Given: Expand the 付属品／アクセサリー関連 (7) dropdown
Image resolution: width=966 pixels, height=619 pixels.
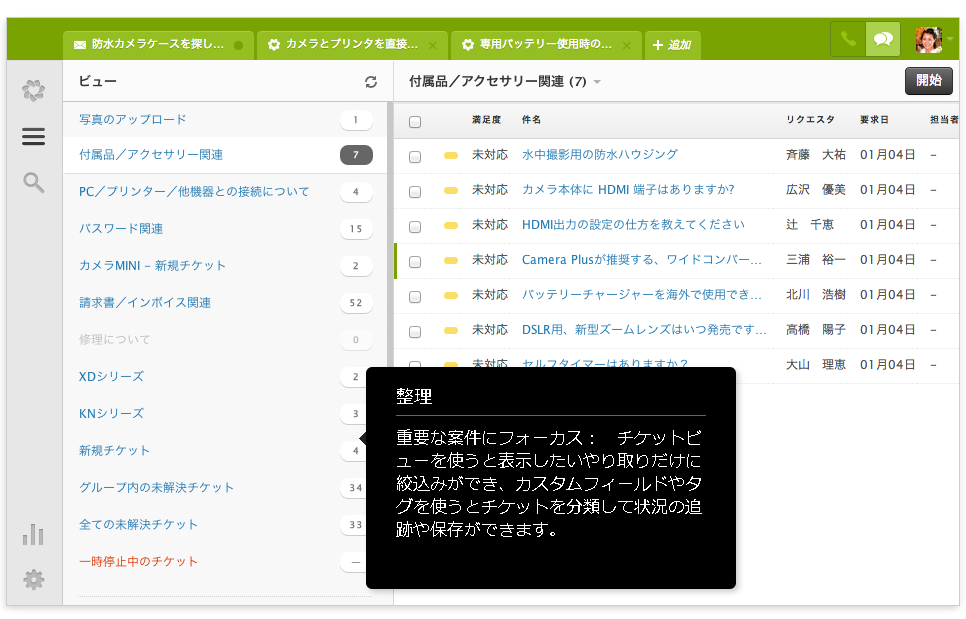Looking at the screenshot, I should pyautogui.click(x=597, y=82).
